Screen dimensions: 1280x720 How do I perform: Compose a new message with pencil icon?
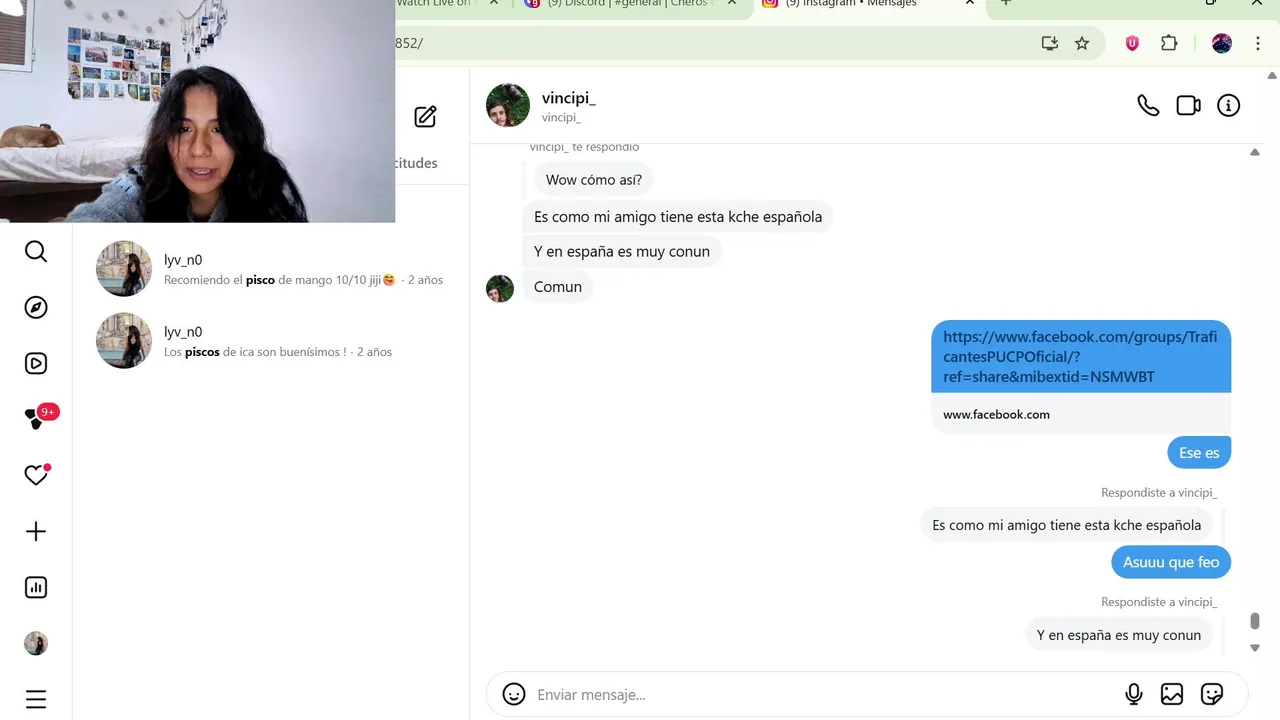click(x=425, y=117)
